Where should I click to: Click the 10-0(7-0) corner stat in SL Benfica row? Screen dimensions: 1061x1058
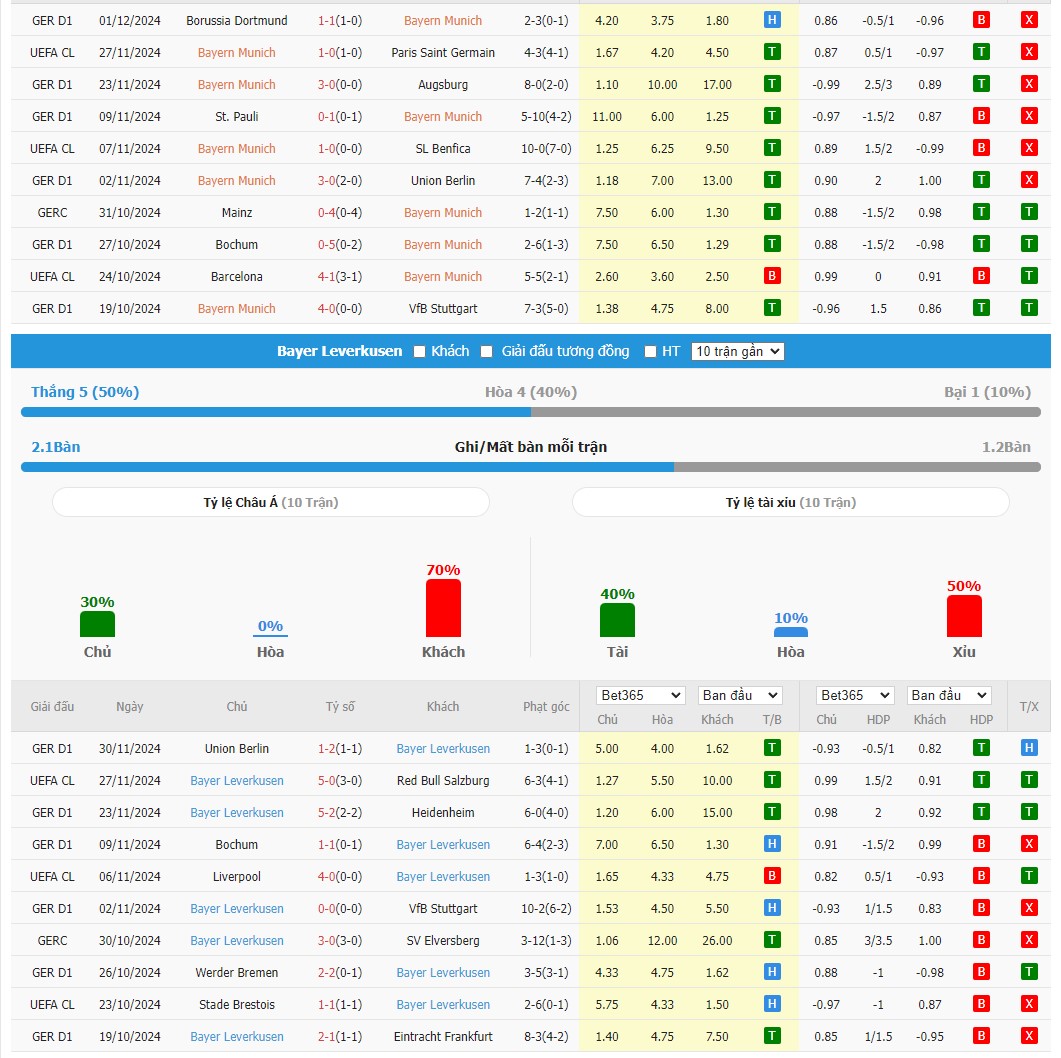546,149
